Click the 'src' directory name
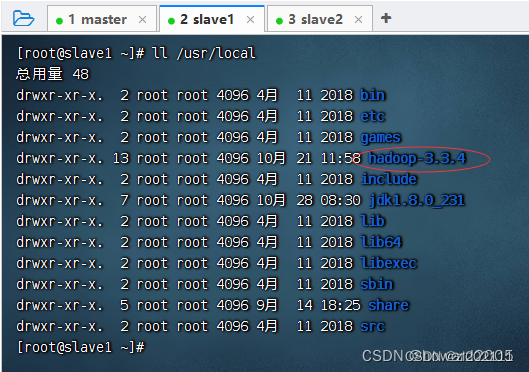 [x=372, y=326]
